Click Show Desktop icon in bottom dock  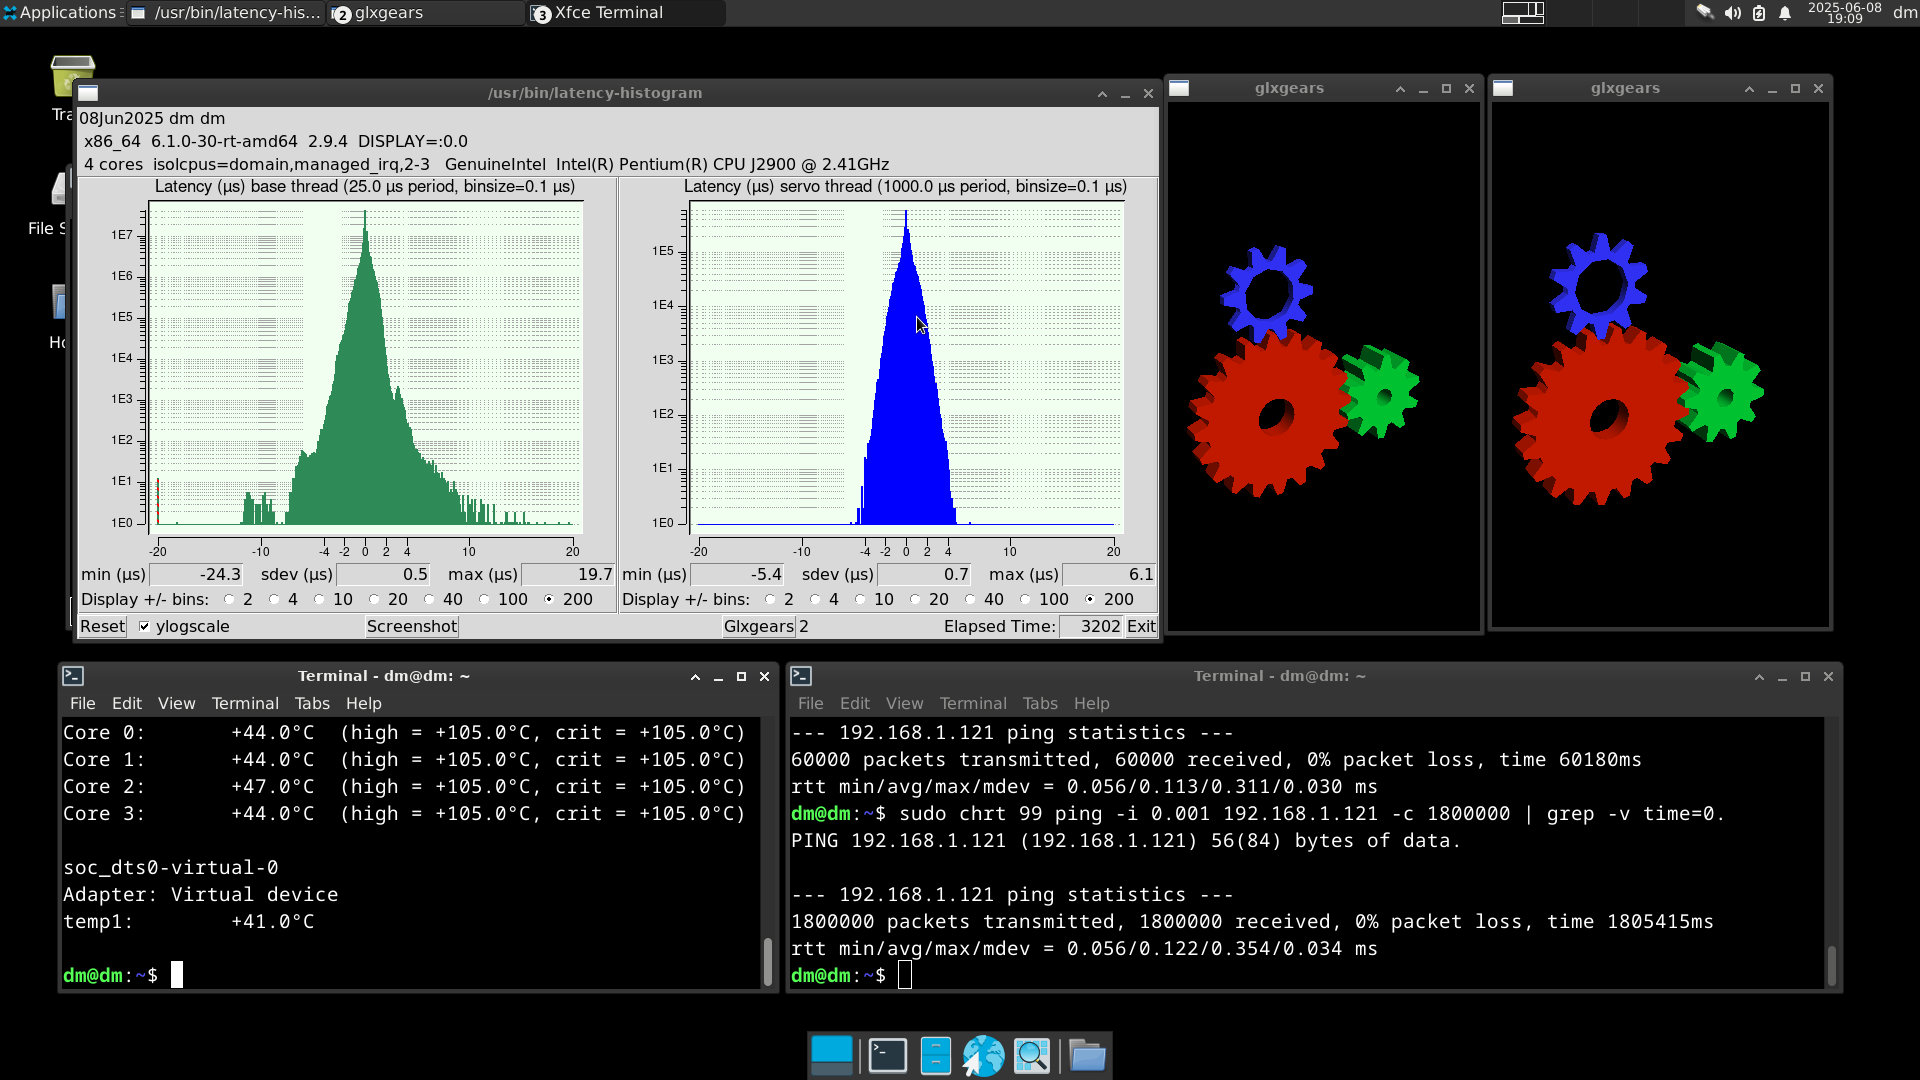pyautogui.click(x=831, y=1055)
